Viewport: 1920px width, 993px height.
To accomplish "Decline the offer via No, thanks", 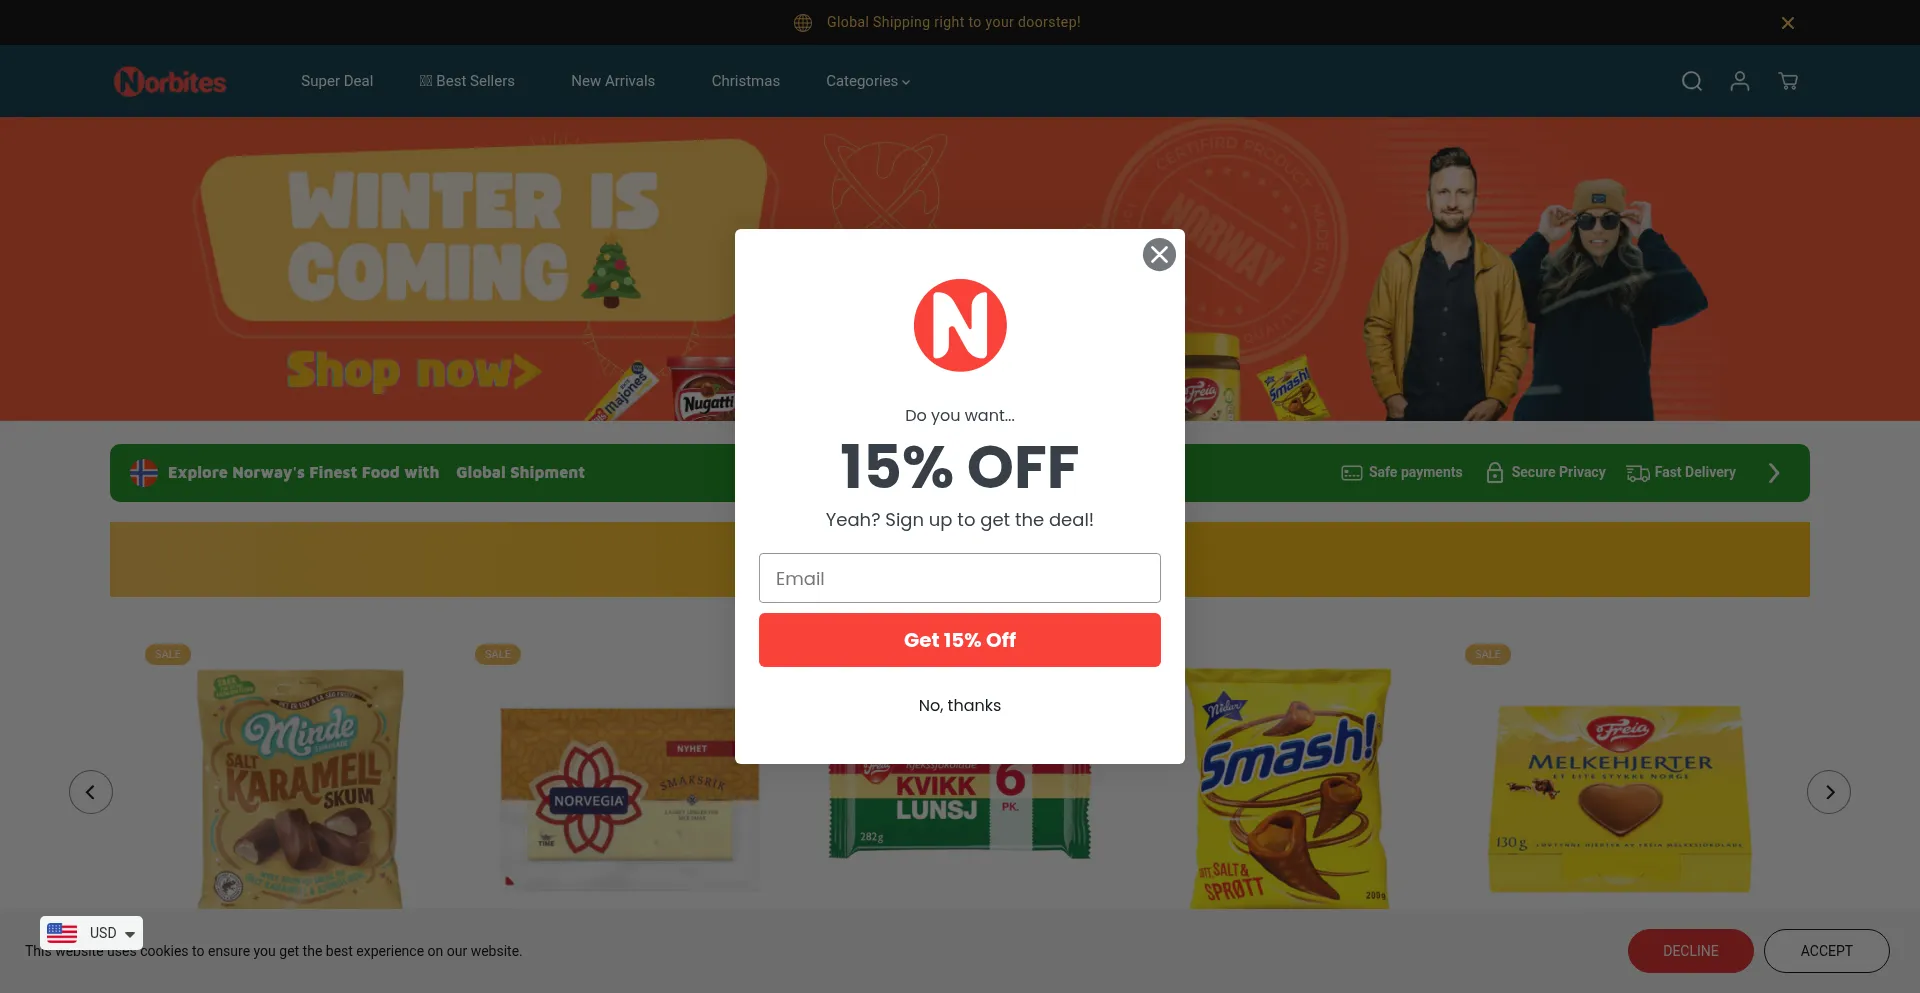I will [x=960, y=705].
